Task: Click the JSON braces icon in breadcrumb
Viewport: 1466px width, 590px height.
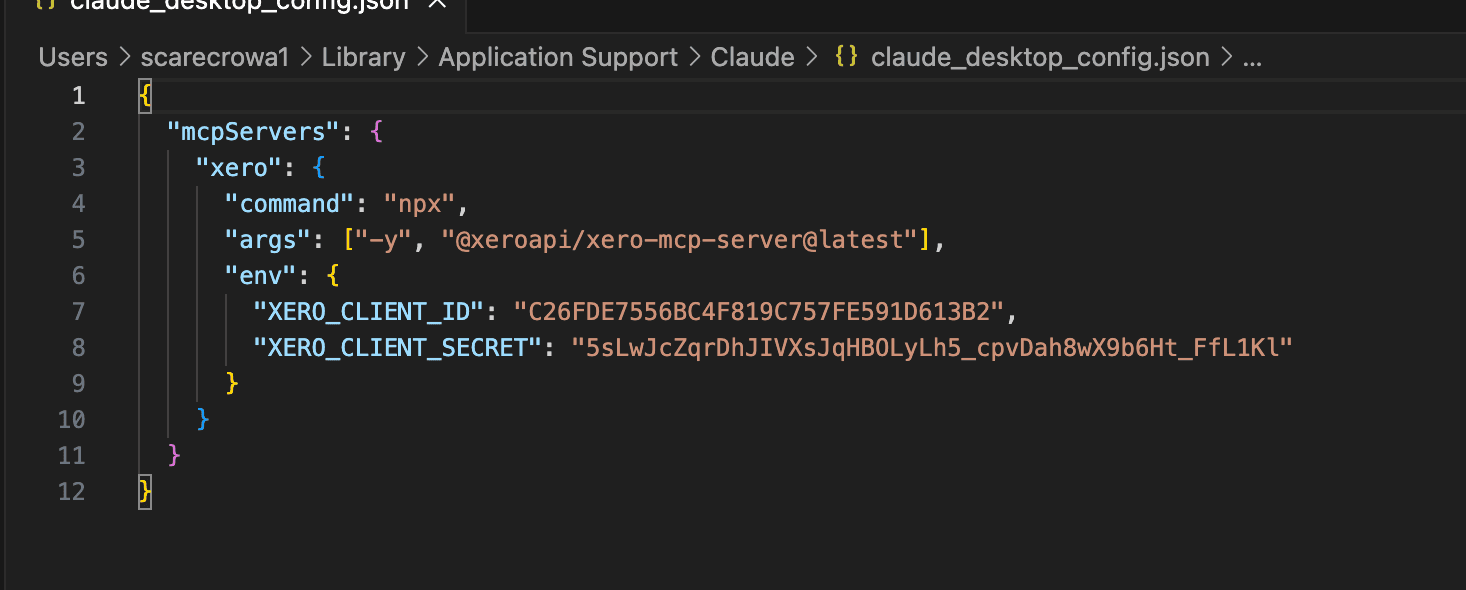Action: (846, 58)
